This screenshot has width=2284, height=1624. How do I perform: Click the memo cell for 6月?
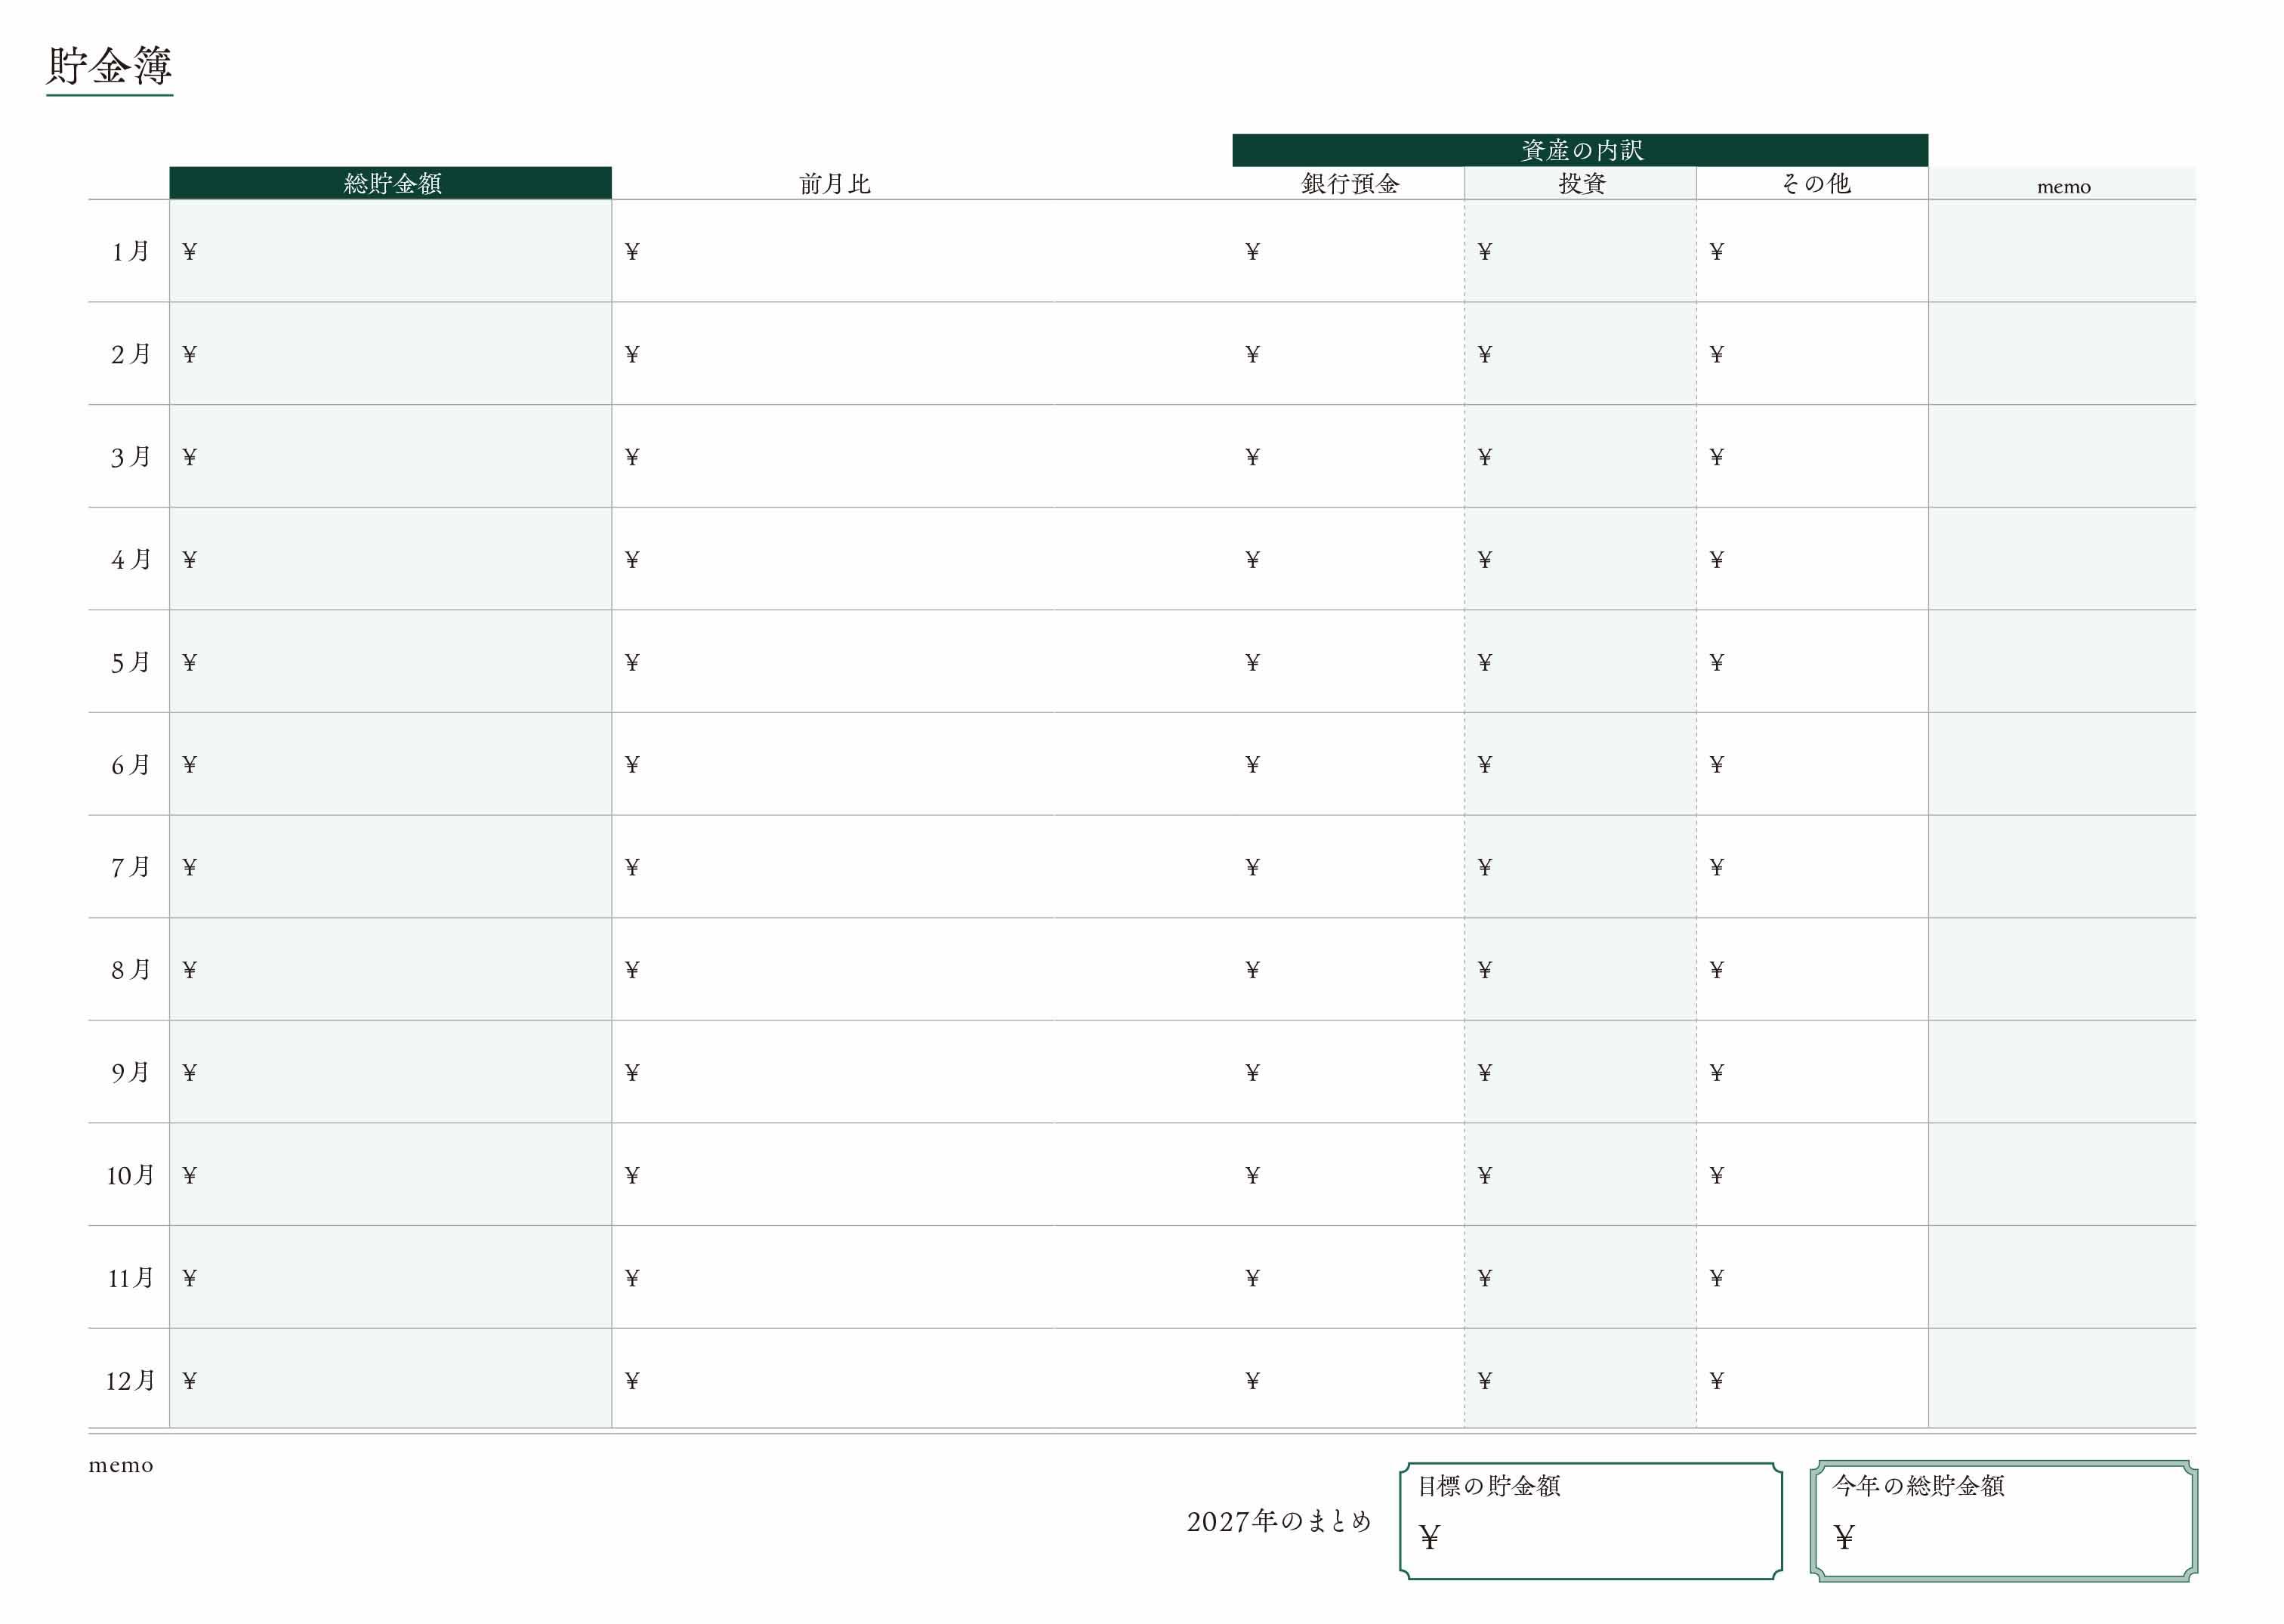[2063, 765]
